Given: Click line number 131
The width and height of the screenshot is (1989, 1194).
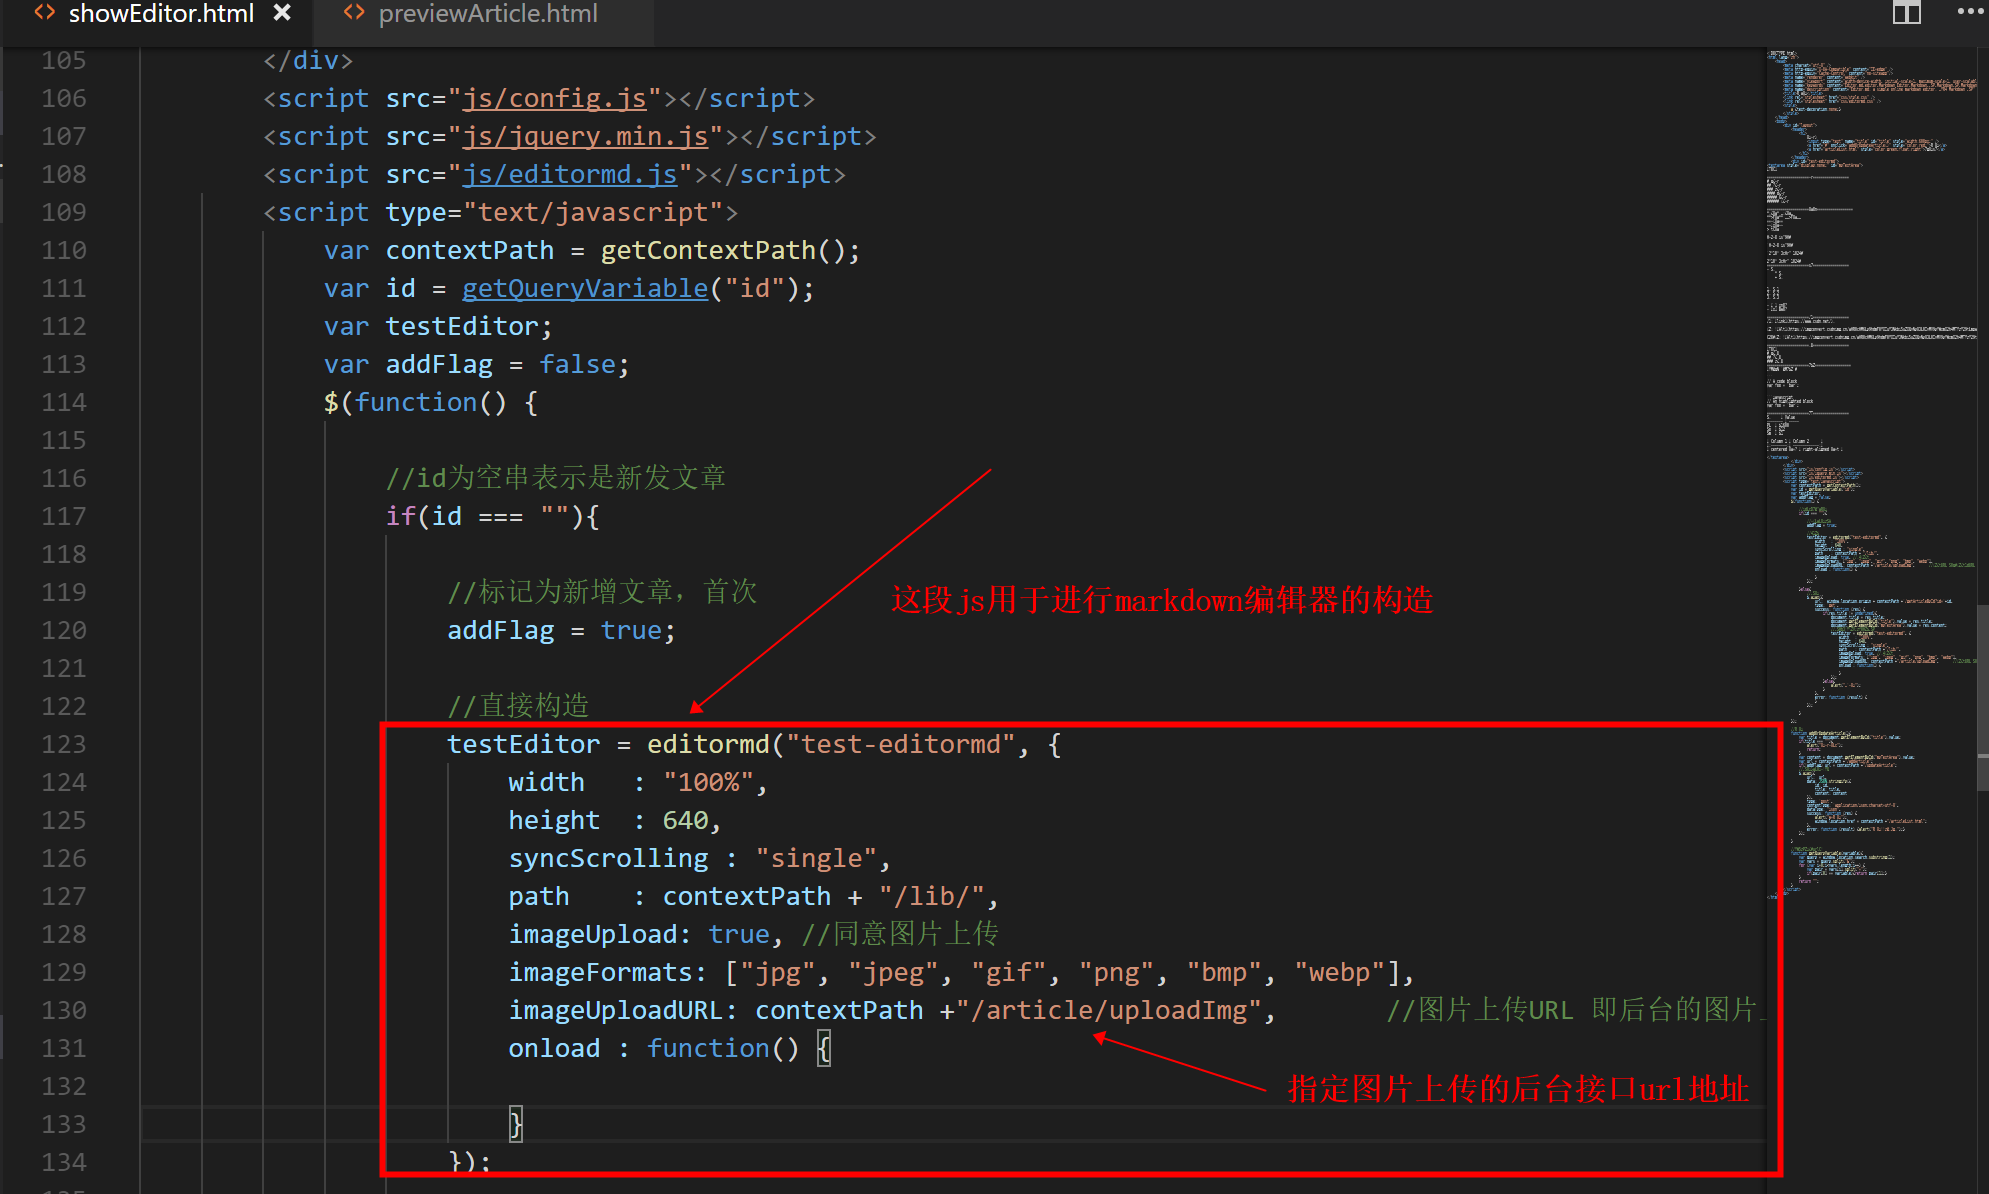Looking at the screenshot, I should coord(64,1048).
